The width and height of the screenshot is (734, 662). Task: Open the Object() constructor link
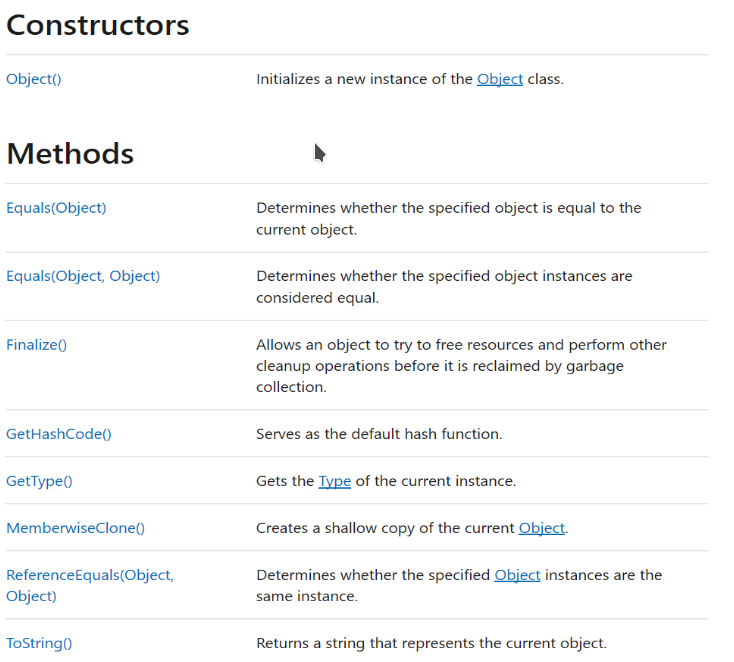point(34,79)
